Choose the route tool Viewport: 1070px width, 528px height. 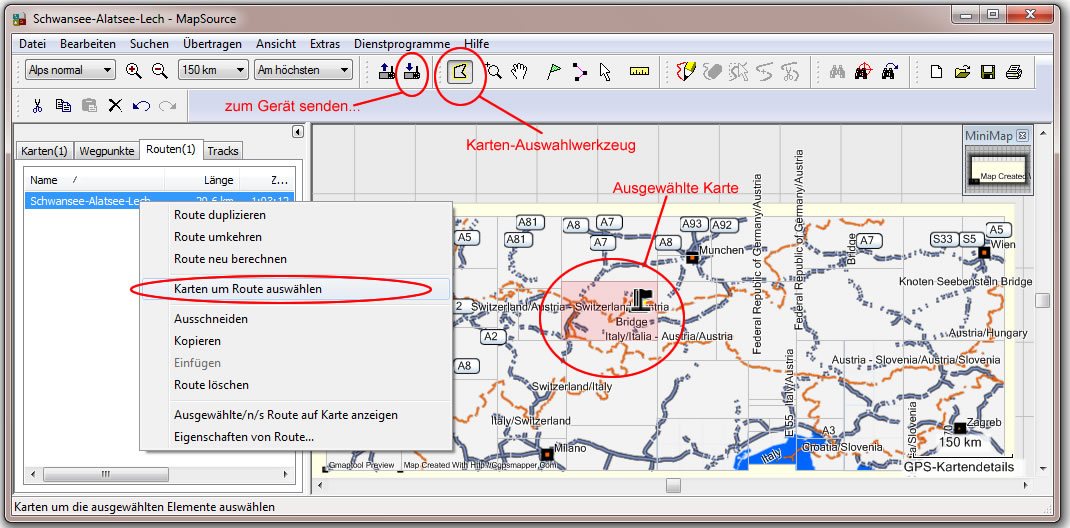click(579, 71)
